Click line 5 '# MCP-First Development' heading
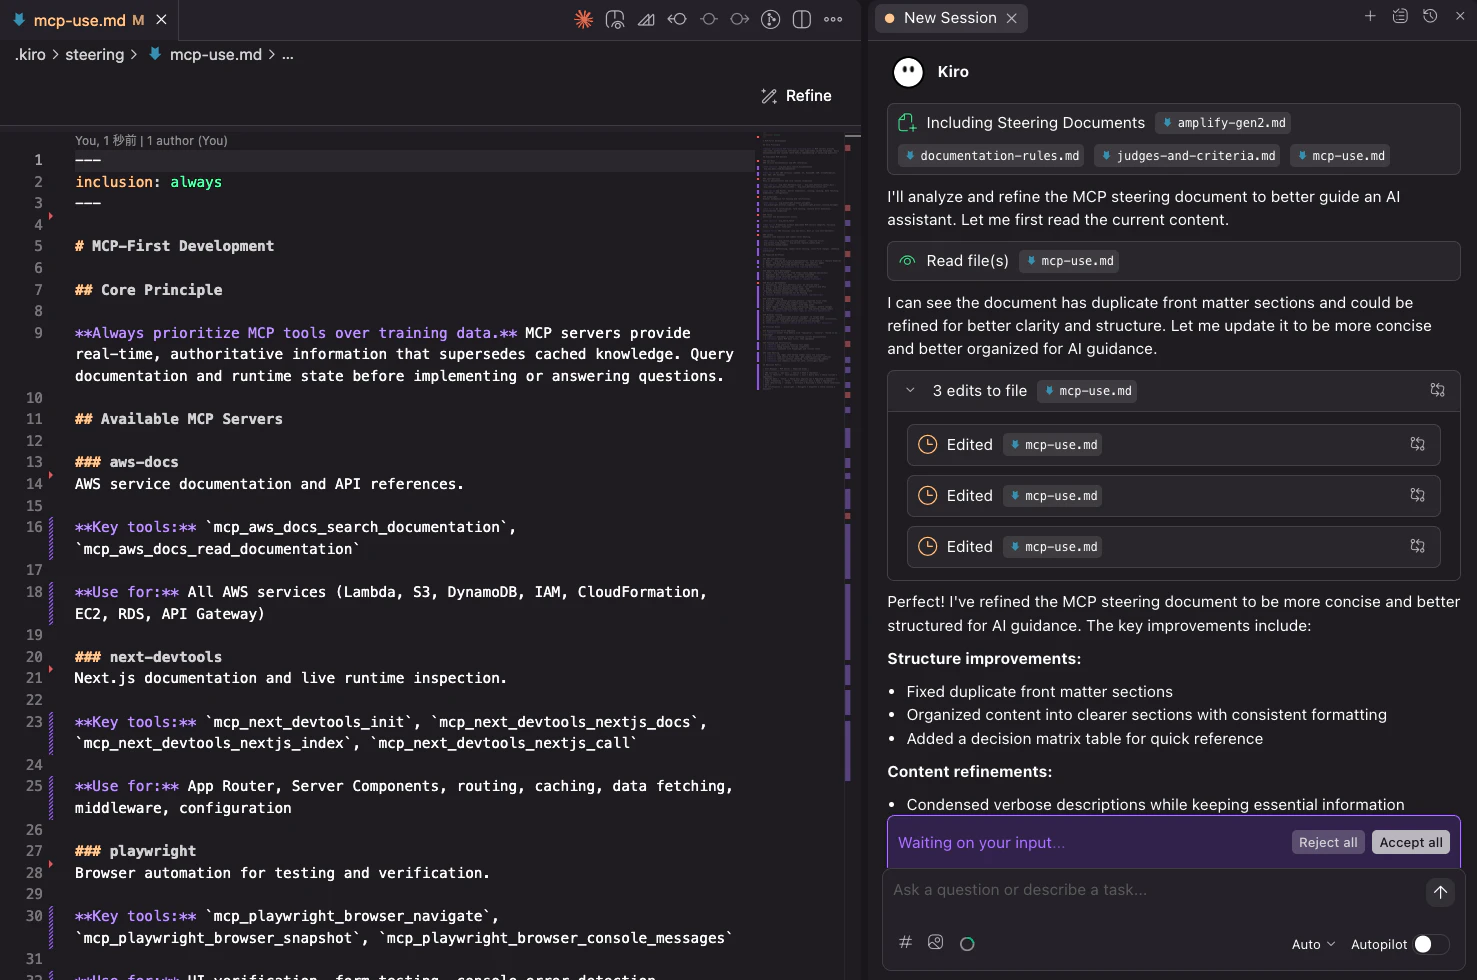Viewport: 1477px width, 980px height. (174, 246)
